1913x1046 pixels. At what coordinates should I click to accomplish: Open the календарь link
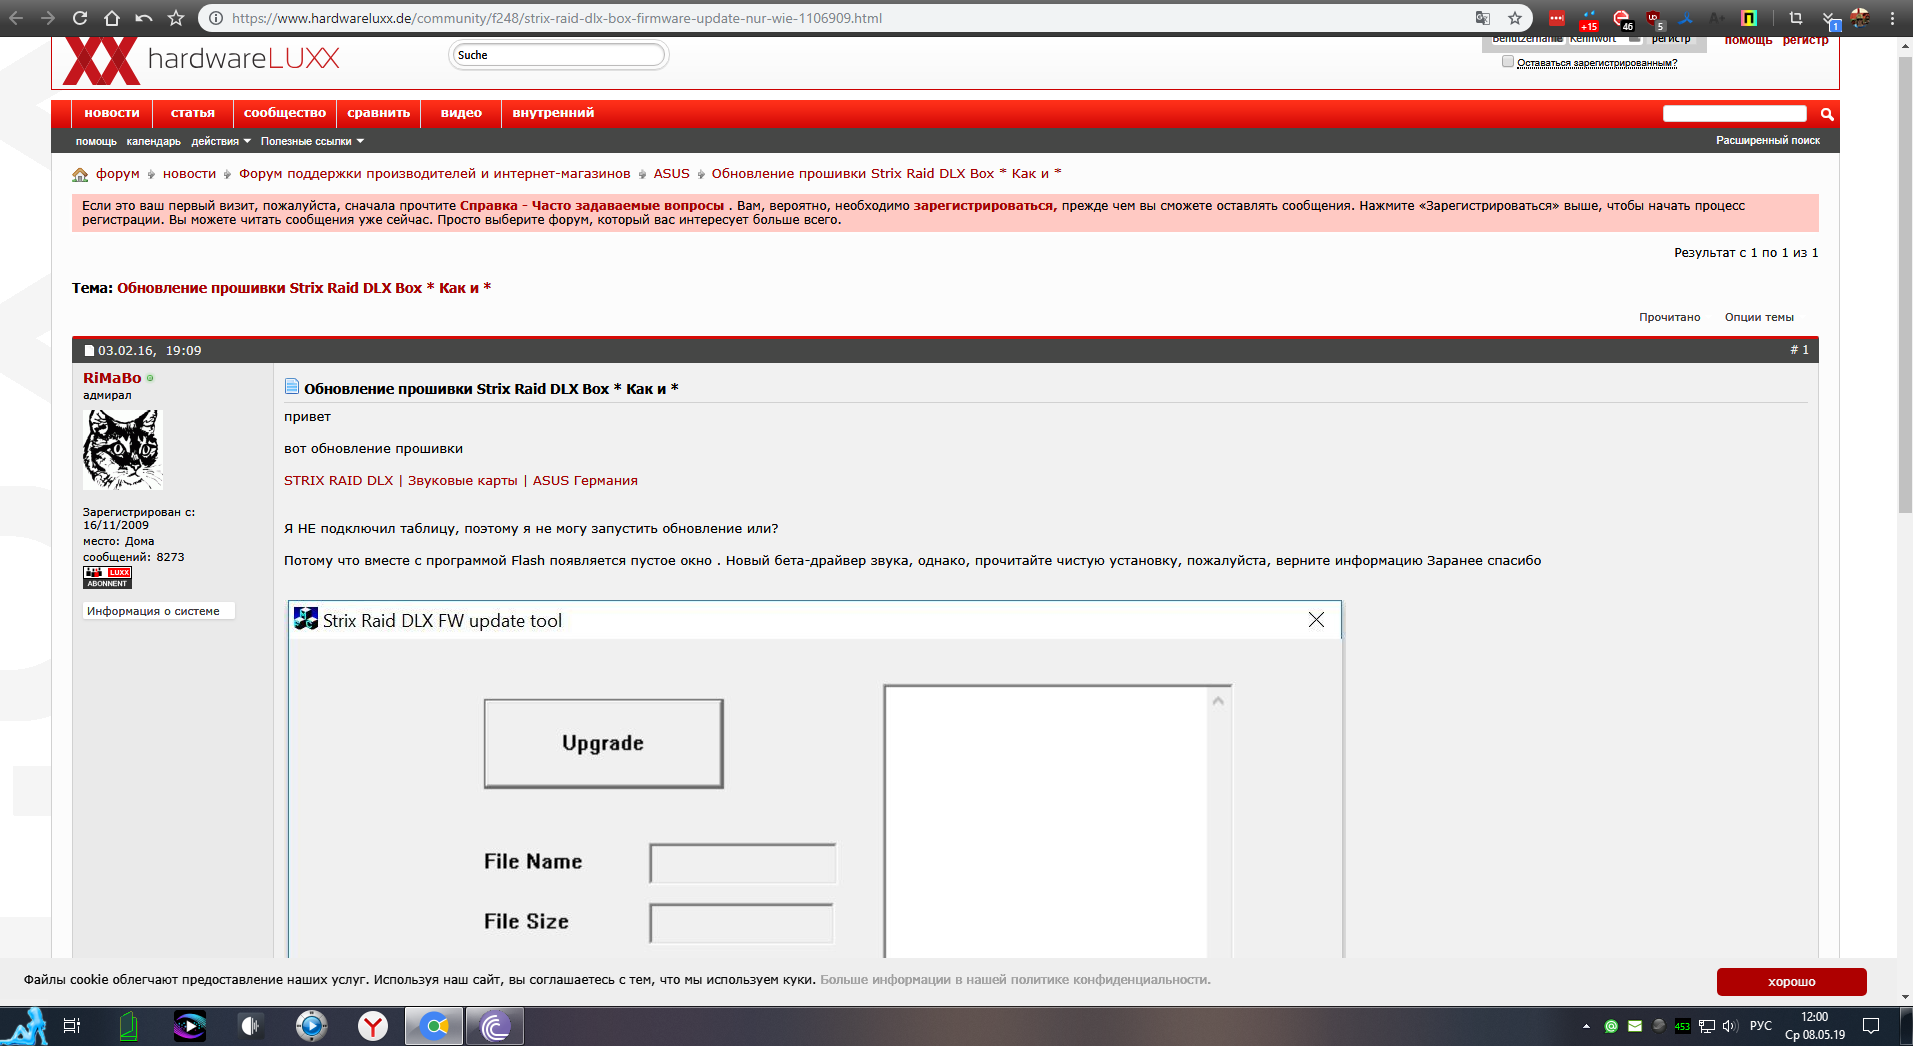point(154,141)
